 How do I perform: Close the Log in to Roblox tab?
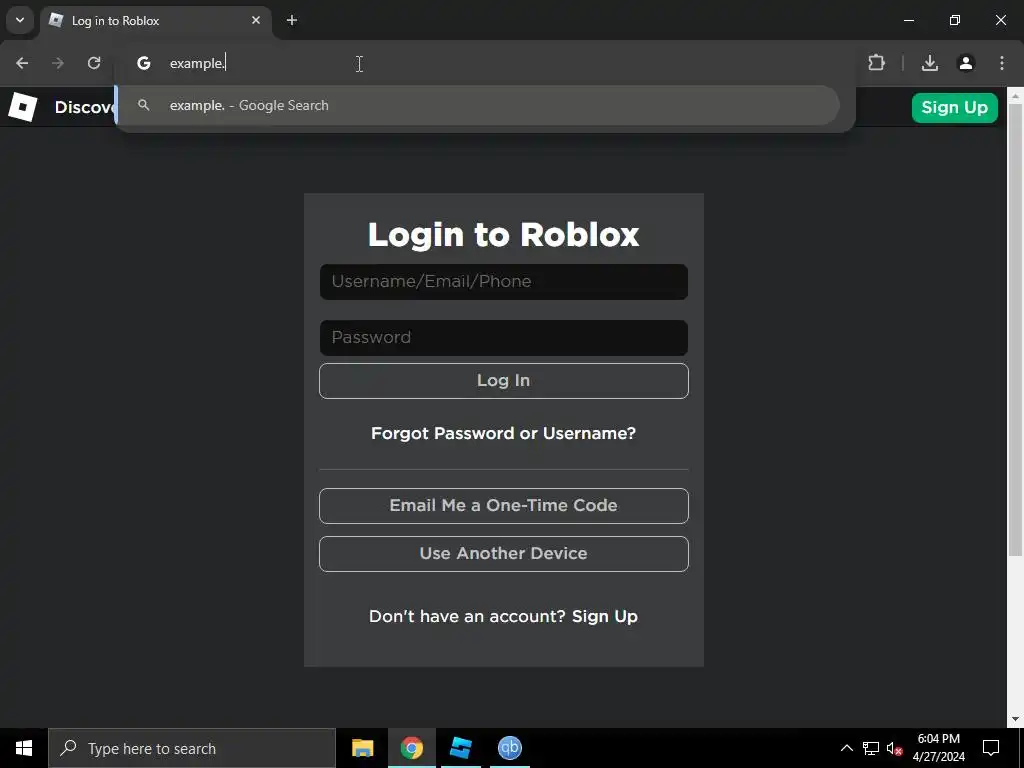pos(256,20)
